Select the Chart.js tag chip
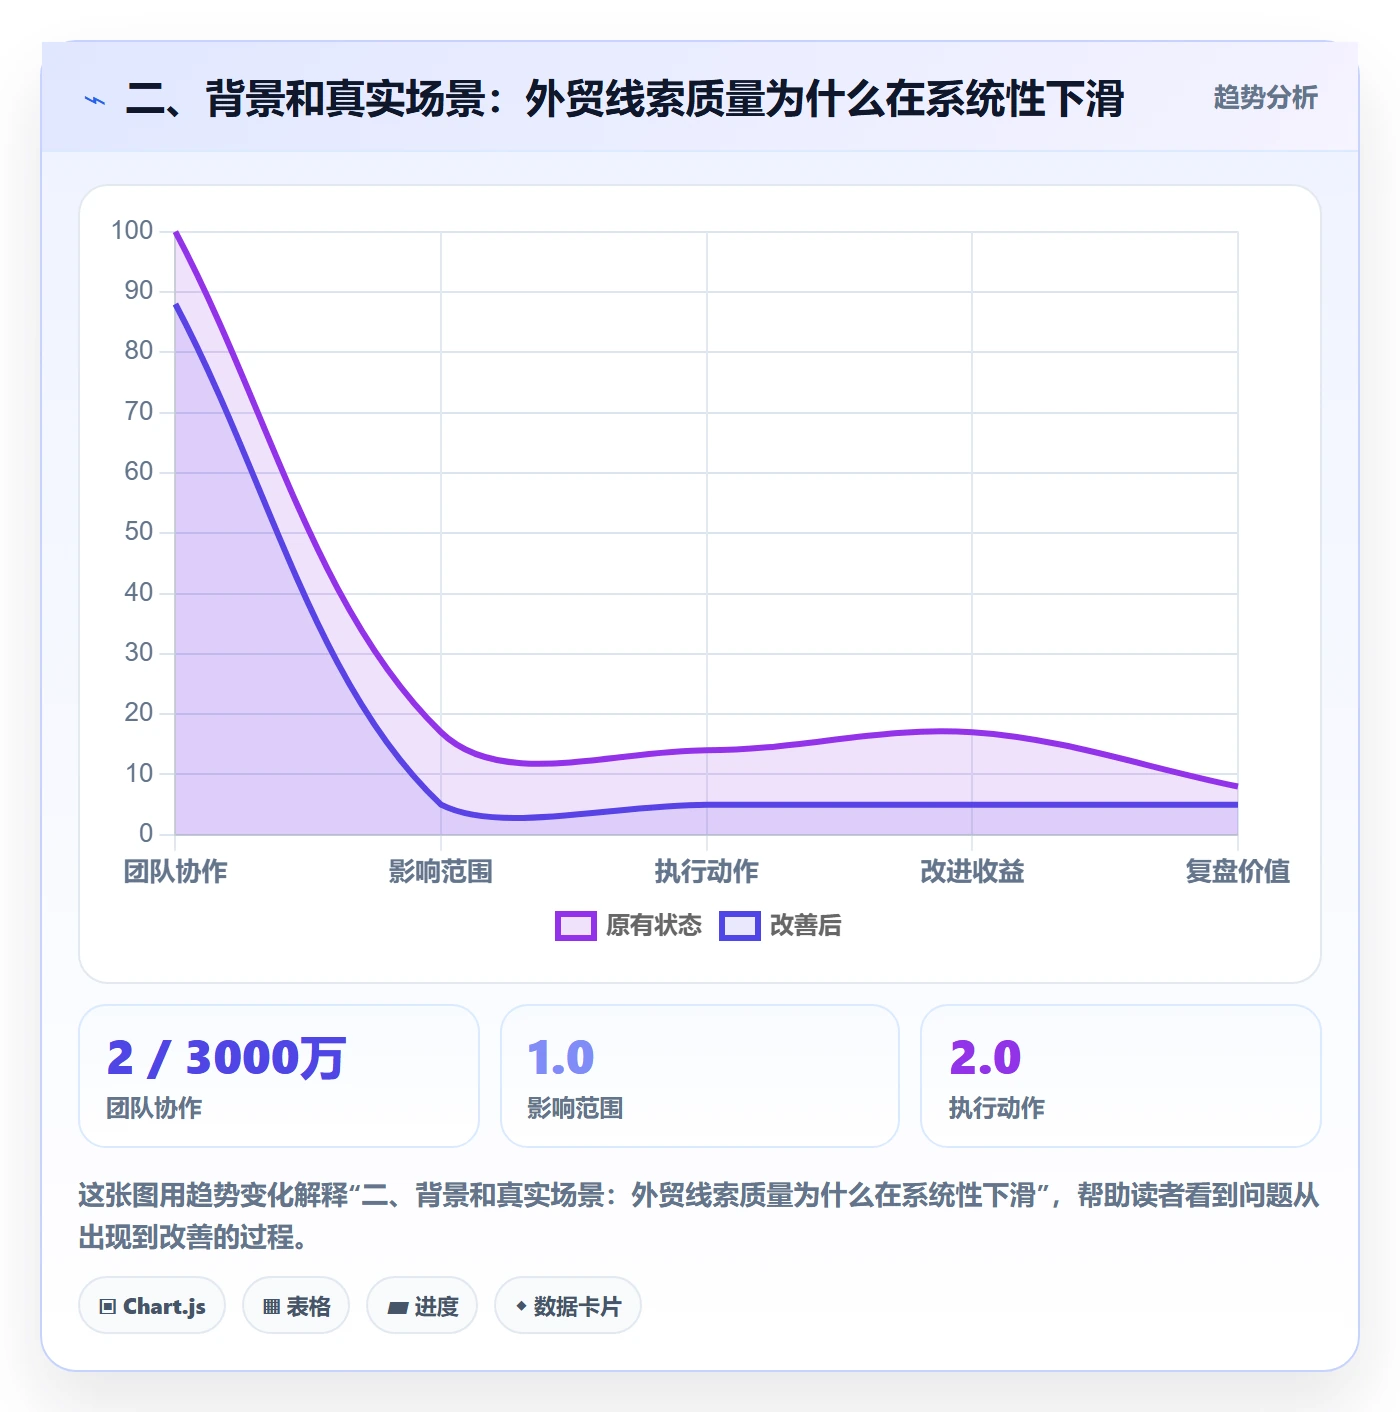 (152, 1305)
